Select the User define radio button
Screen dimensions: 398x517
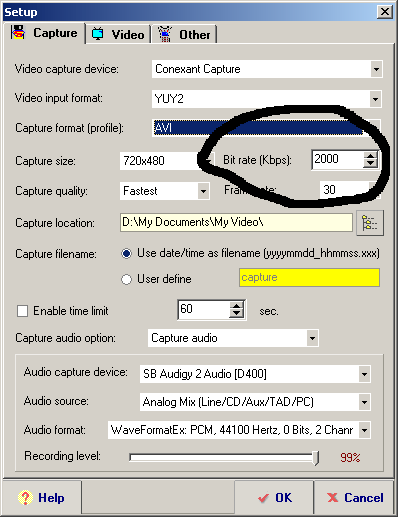point(126,279)
